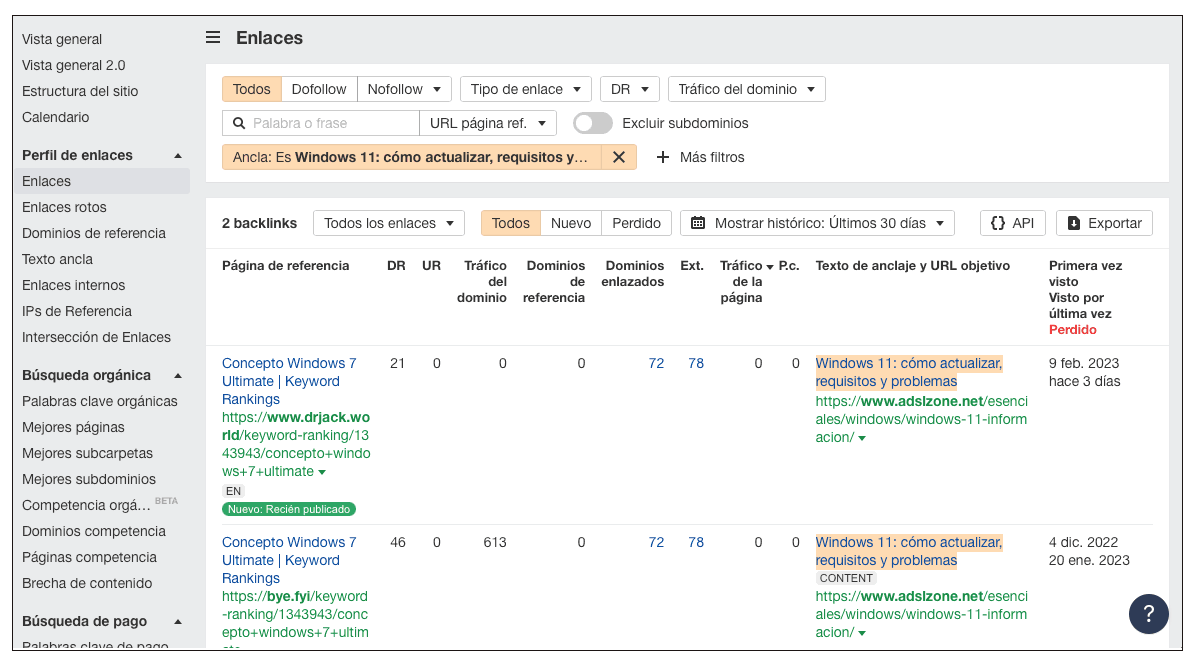Image resolution: width=1202 pixels, height=670 pixels.
Task: Click the plus icon for Más filtros
Action: click(662, 157)
